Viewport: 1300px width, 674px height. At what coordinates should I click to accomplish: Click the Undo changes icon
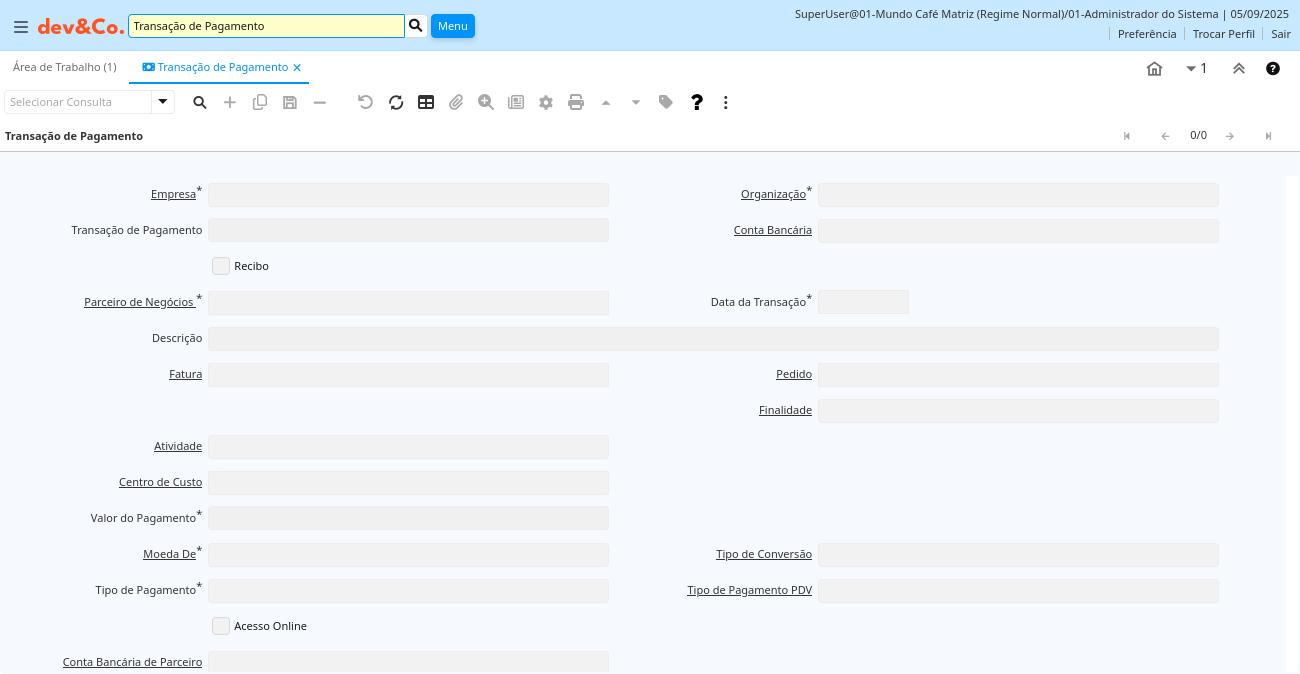coord(365,102)
